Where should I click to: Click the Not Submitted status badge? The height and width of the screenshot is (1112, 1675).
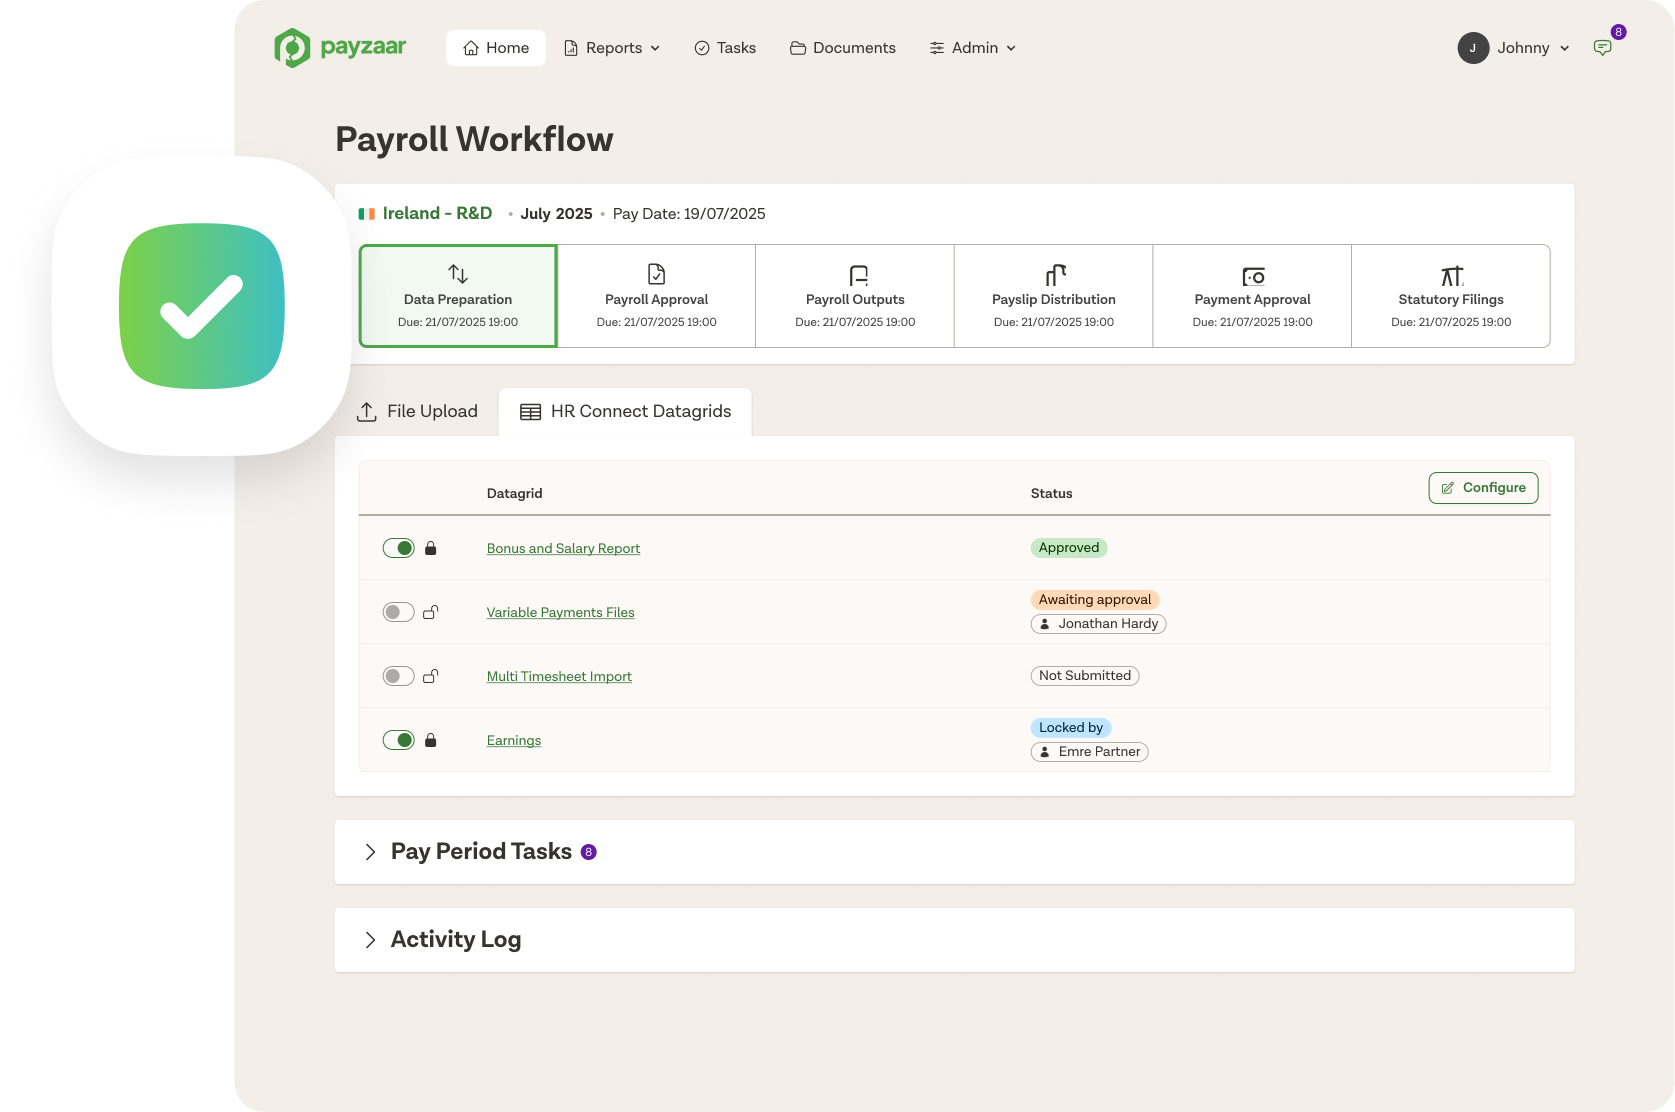(1085, 676)
